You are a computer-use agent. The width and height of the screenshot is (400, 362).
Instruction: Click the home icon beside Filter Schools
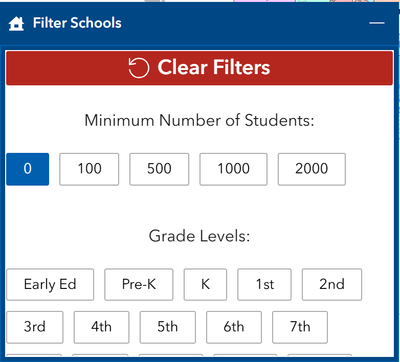16,24
